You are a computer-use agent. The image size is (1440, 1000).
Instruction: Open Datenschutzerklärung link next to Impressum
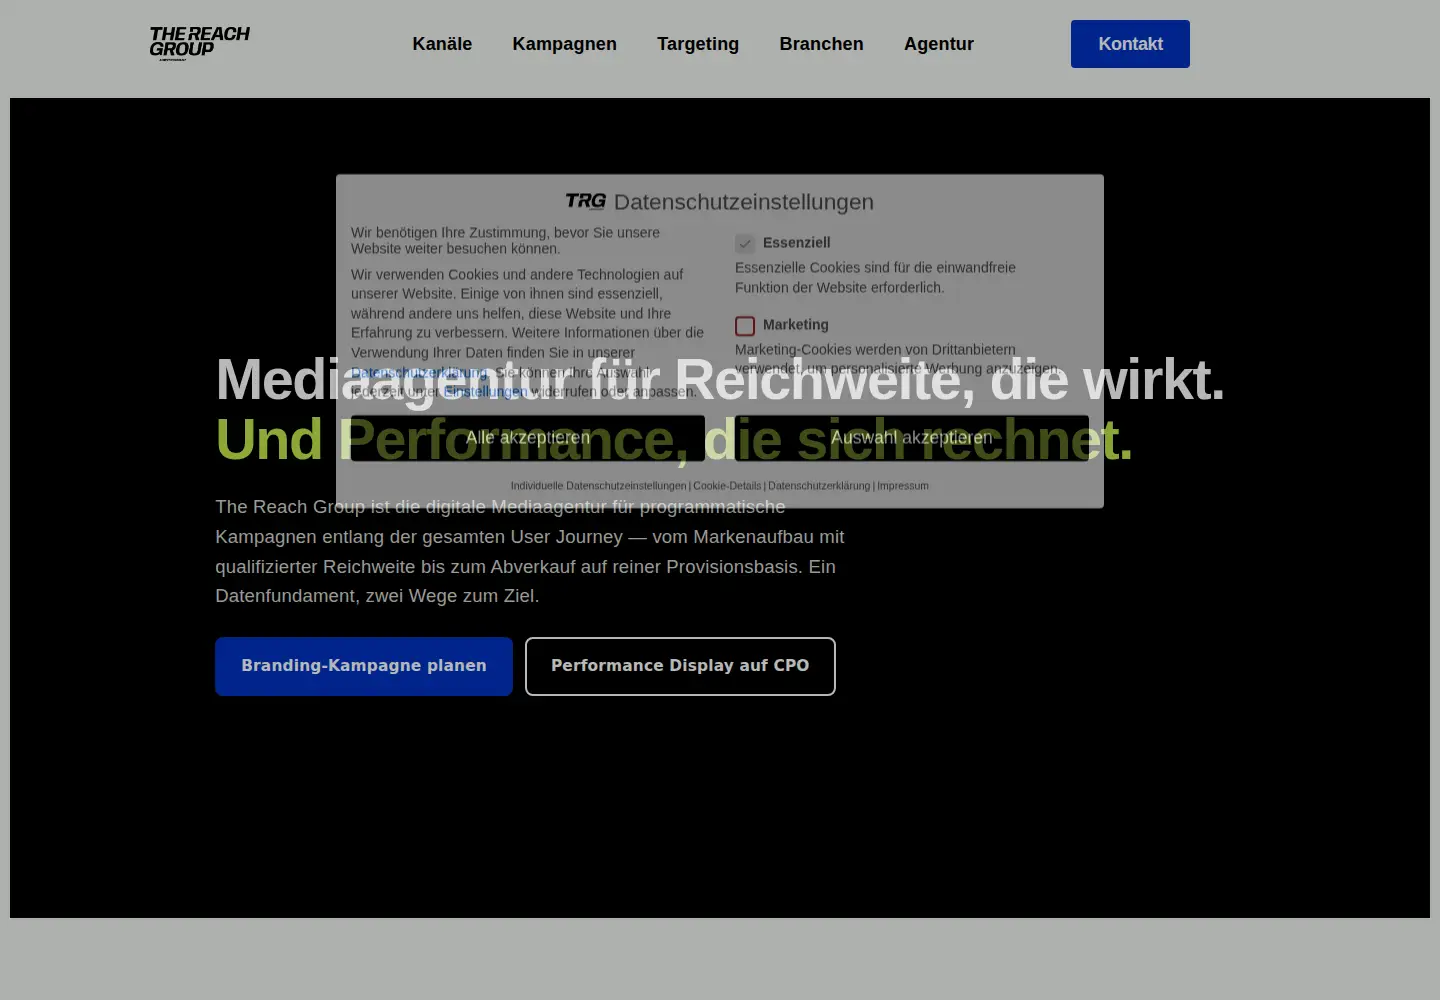click(819, 486)
